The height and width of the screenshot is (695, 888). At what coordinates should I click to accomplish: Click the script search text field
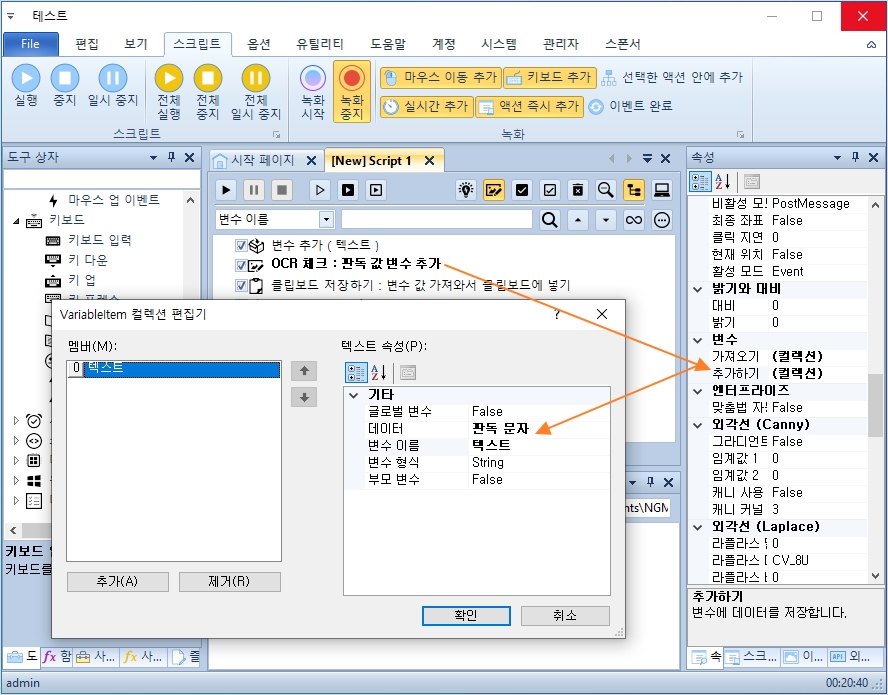436,220
